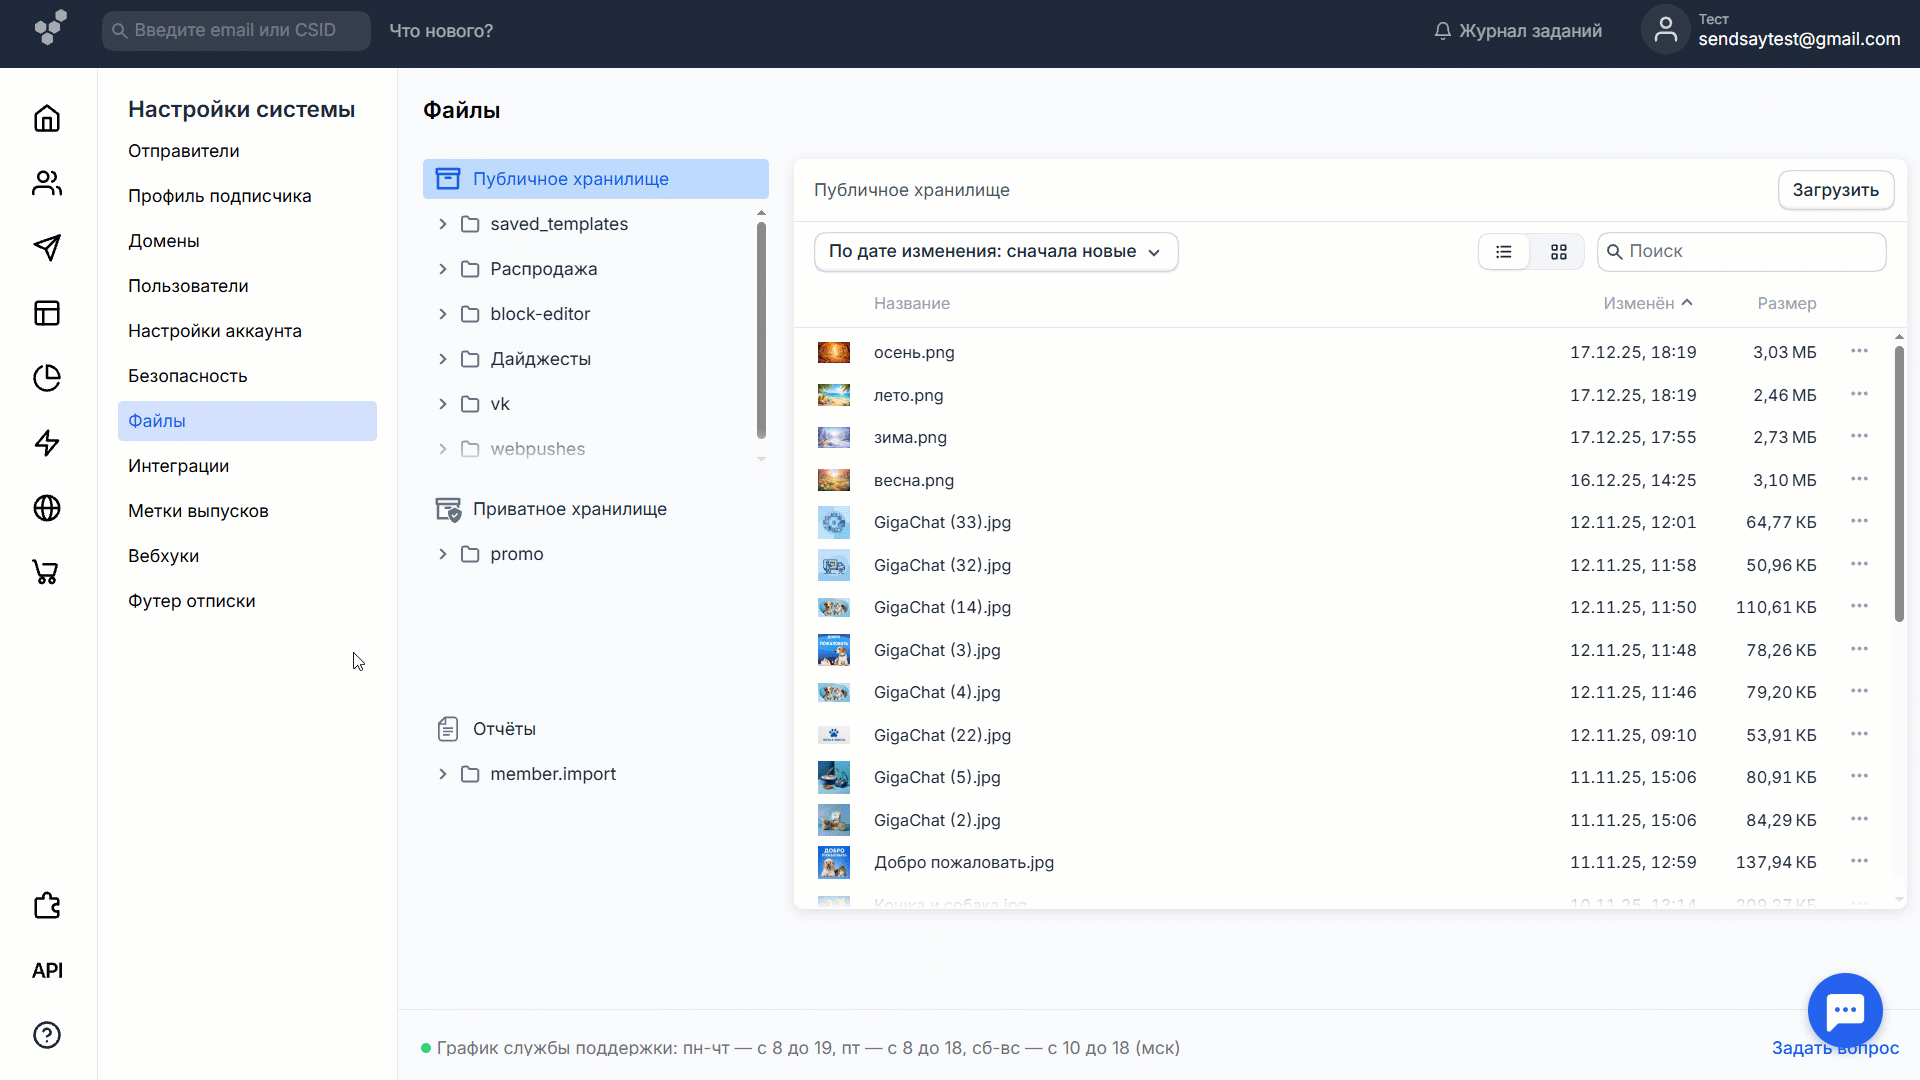Click the Загрузить upload button

click(x=1836, y=190)
